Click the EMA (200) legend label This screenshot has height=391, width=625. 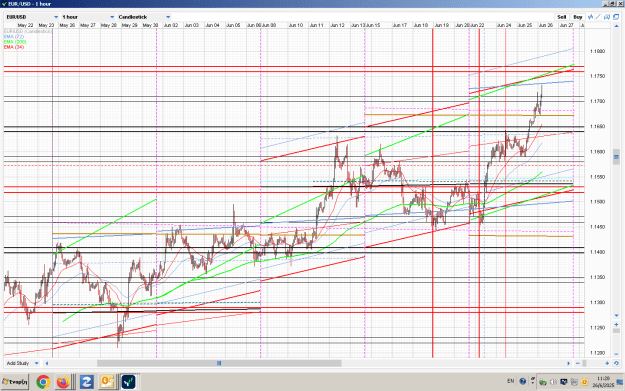15,41
